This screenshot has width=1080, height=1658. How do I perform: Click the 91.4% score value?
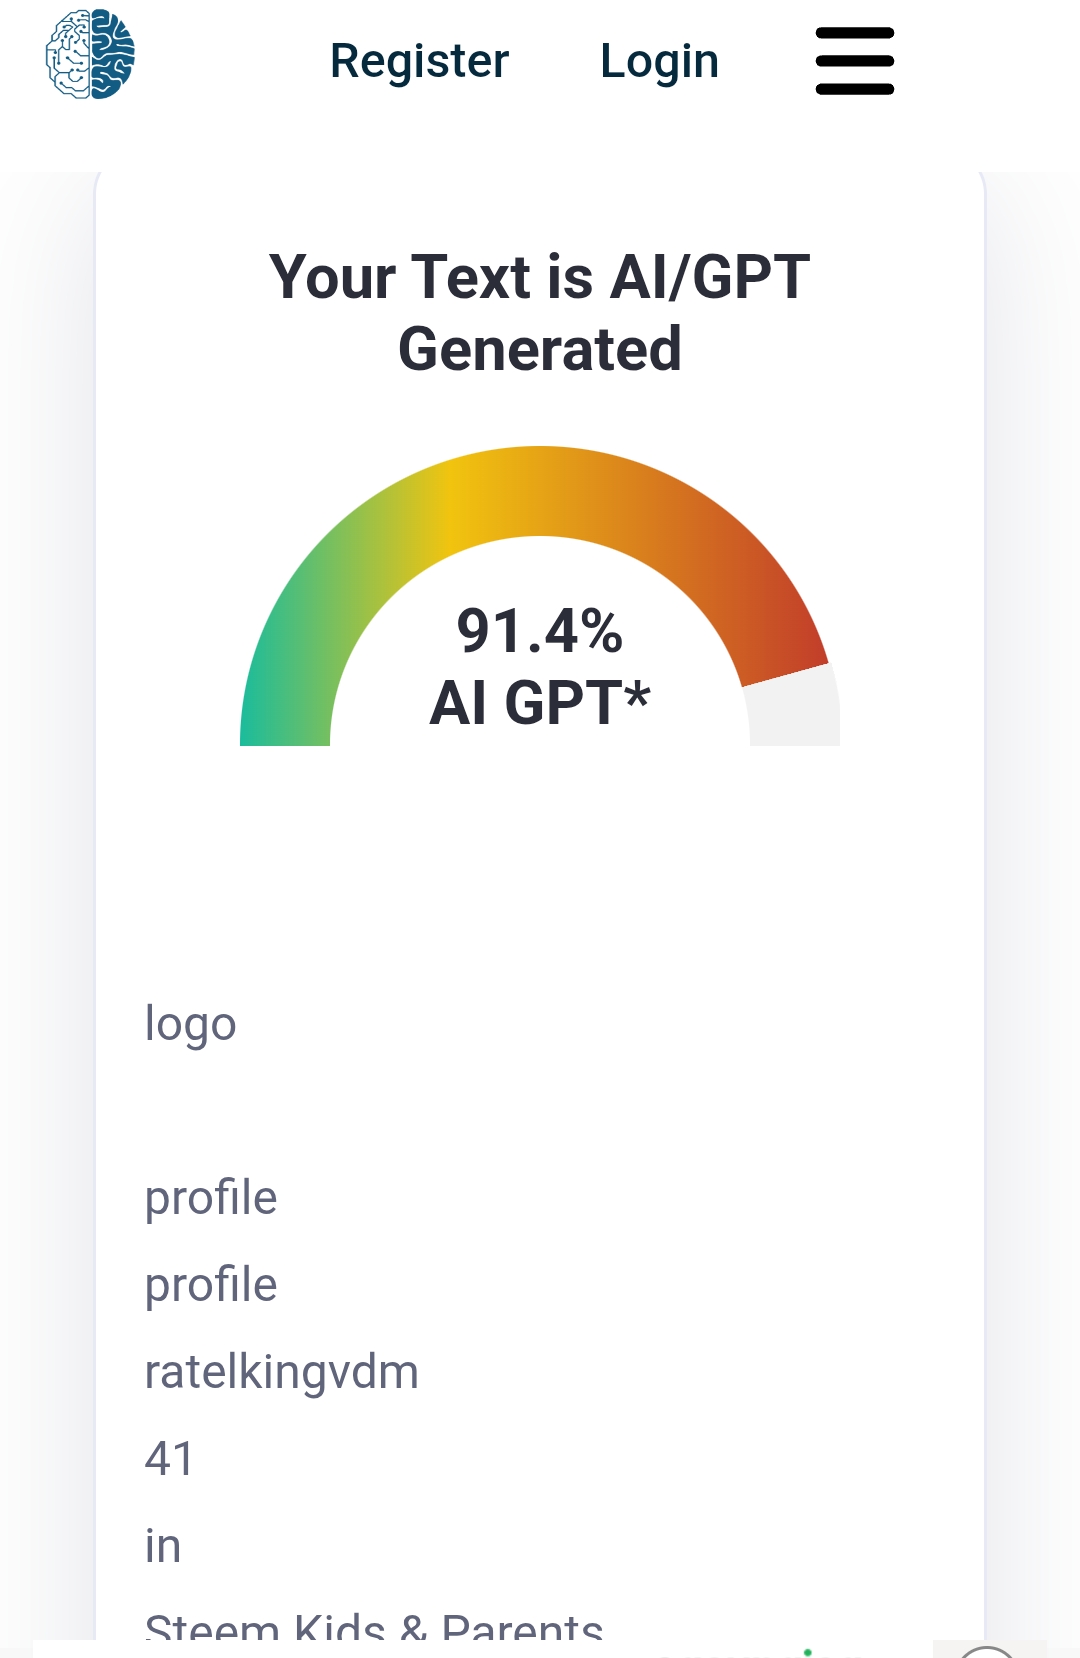pos(540,631)
